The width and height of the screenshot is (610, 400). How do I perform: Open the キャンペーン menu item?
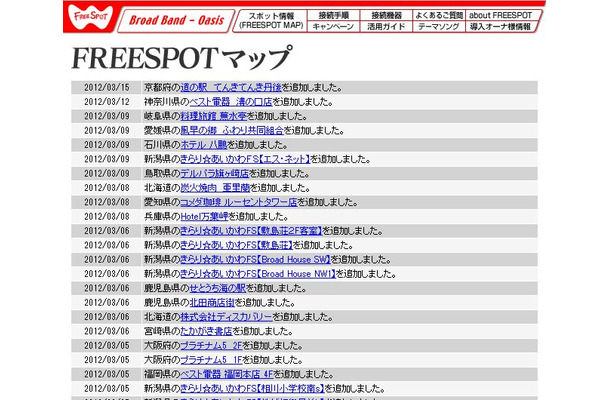point(333,26)
